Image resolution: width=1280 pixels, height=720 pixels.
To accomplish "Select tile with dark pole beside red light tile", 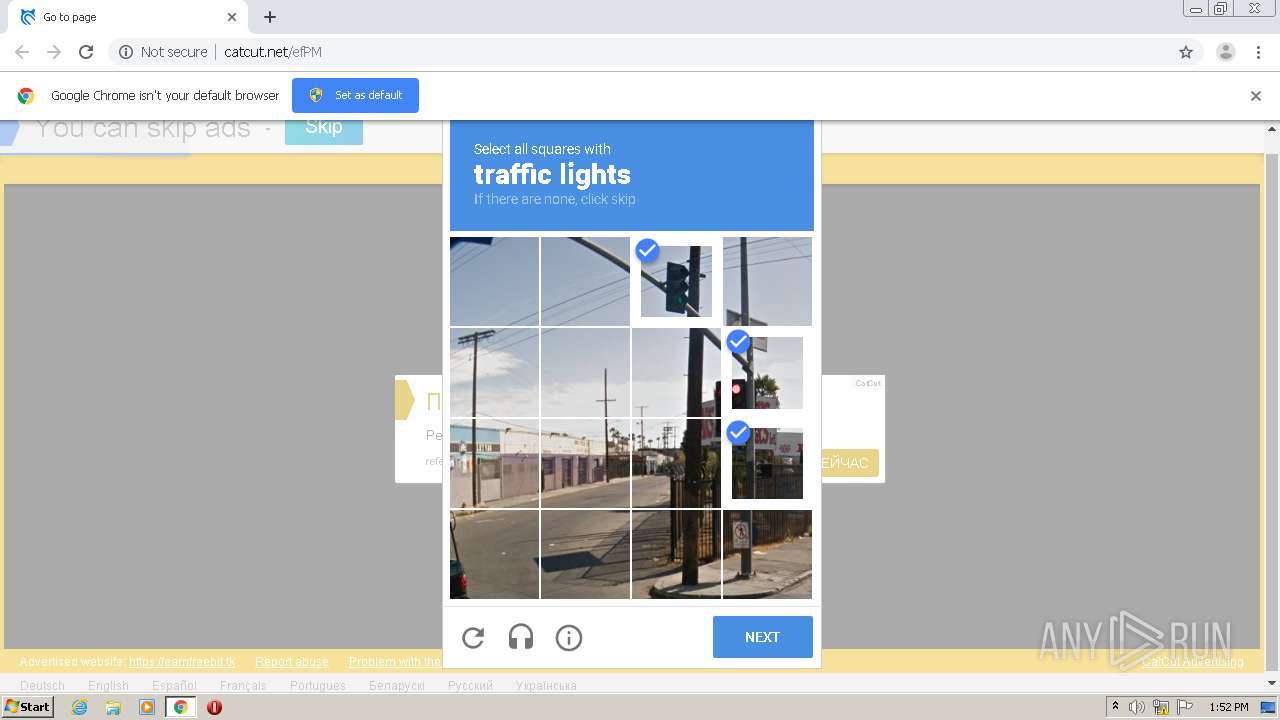I will 676,372.
